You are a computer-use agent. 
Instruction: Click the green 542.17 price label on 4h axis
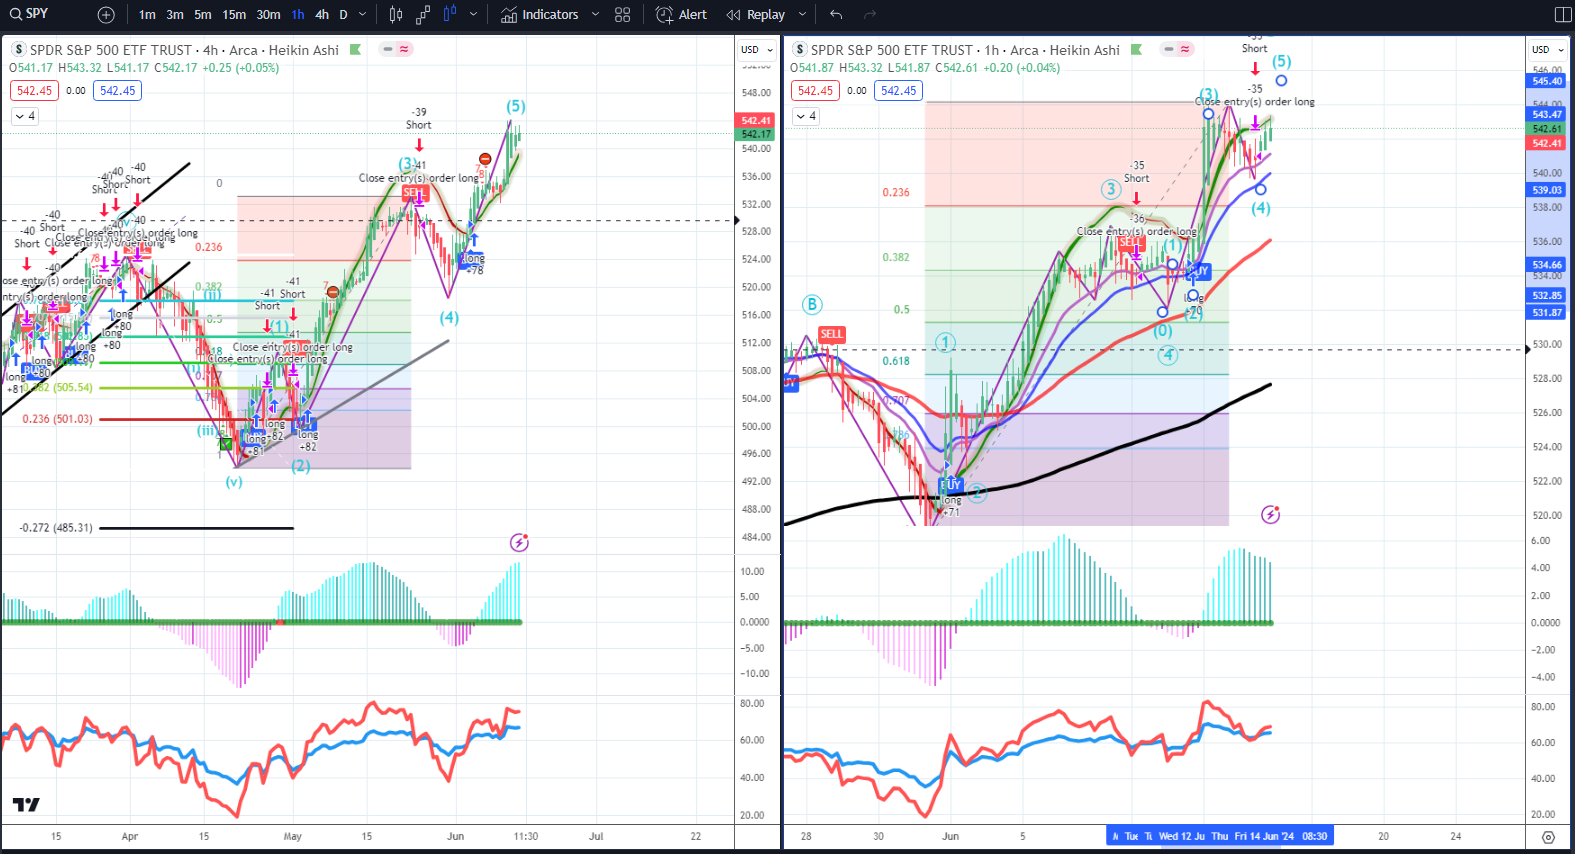tap(756, 134)
